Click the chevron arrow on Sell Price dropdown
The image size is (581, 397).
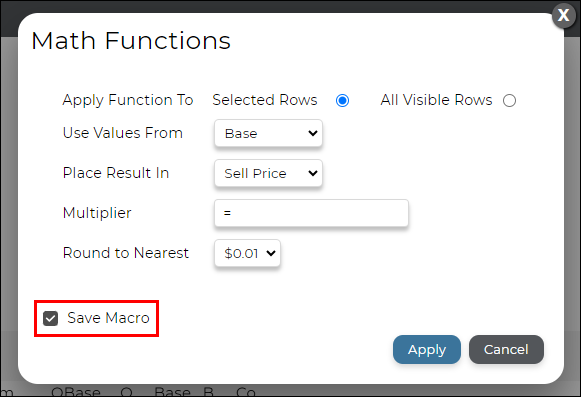(313, 173)
